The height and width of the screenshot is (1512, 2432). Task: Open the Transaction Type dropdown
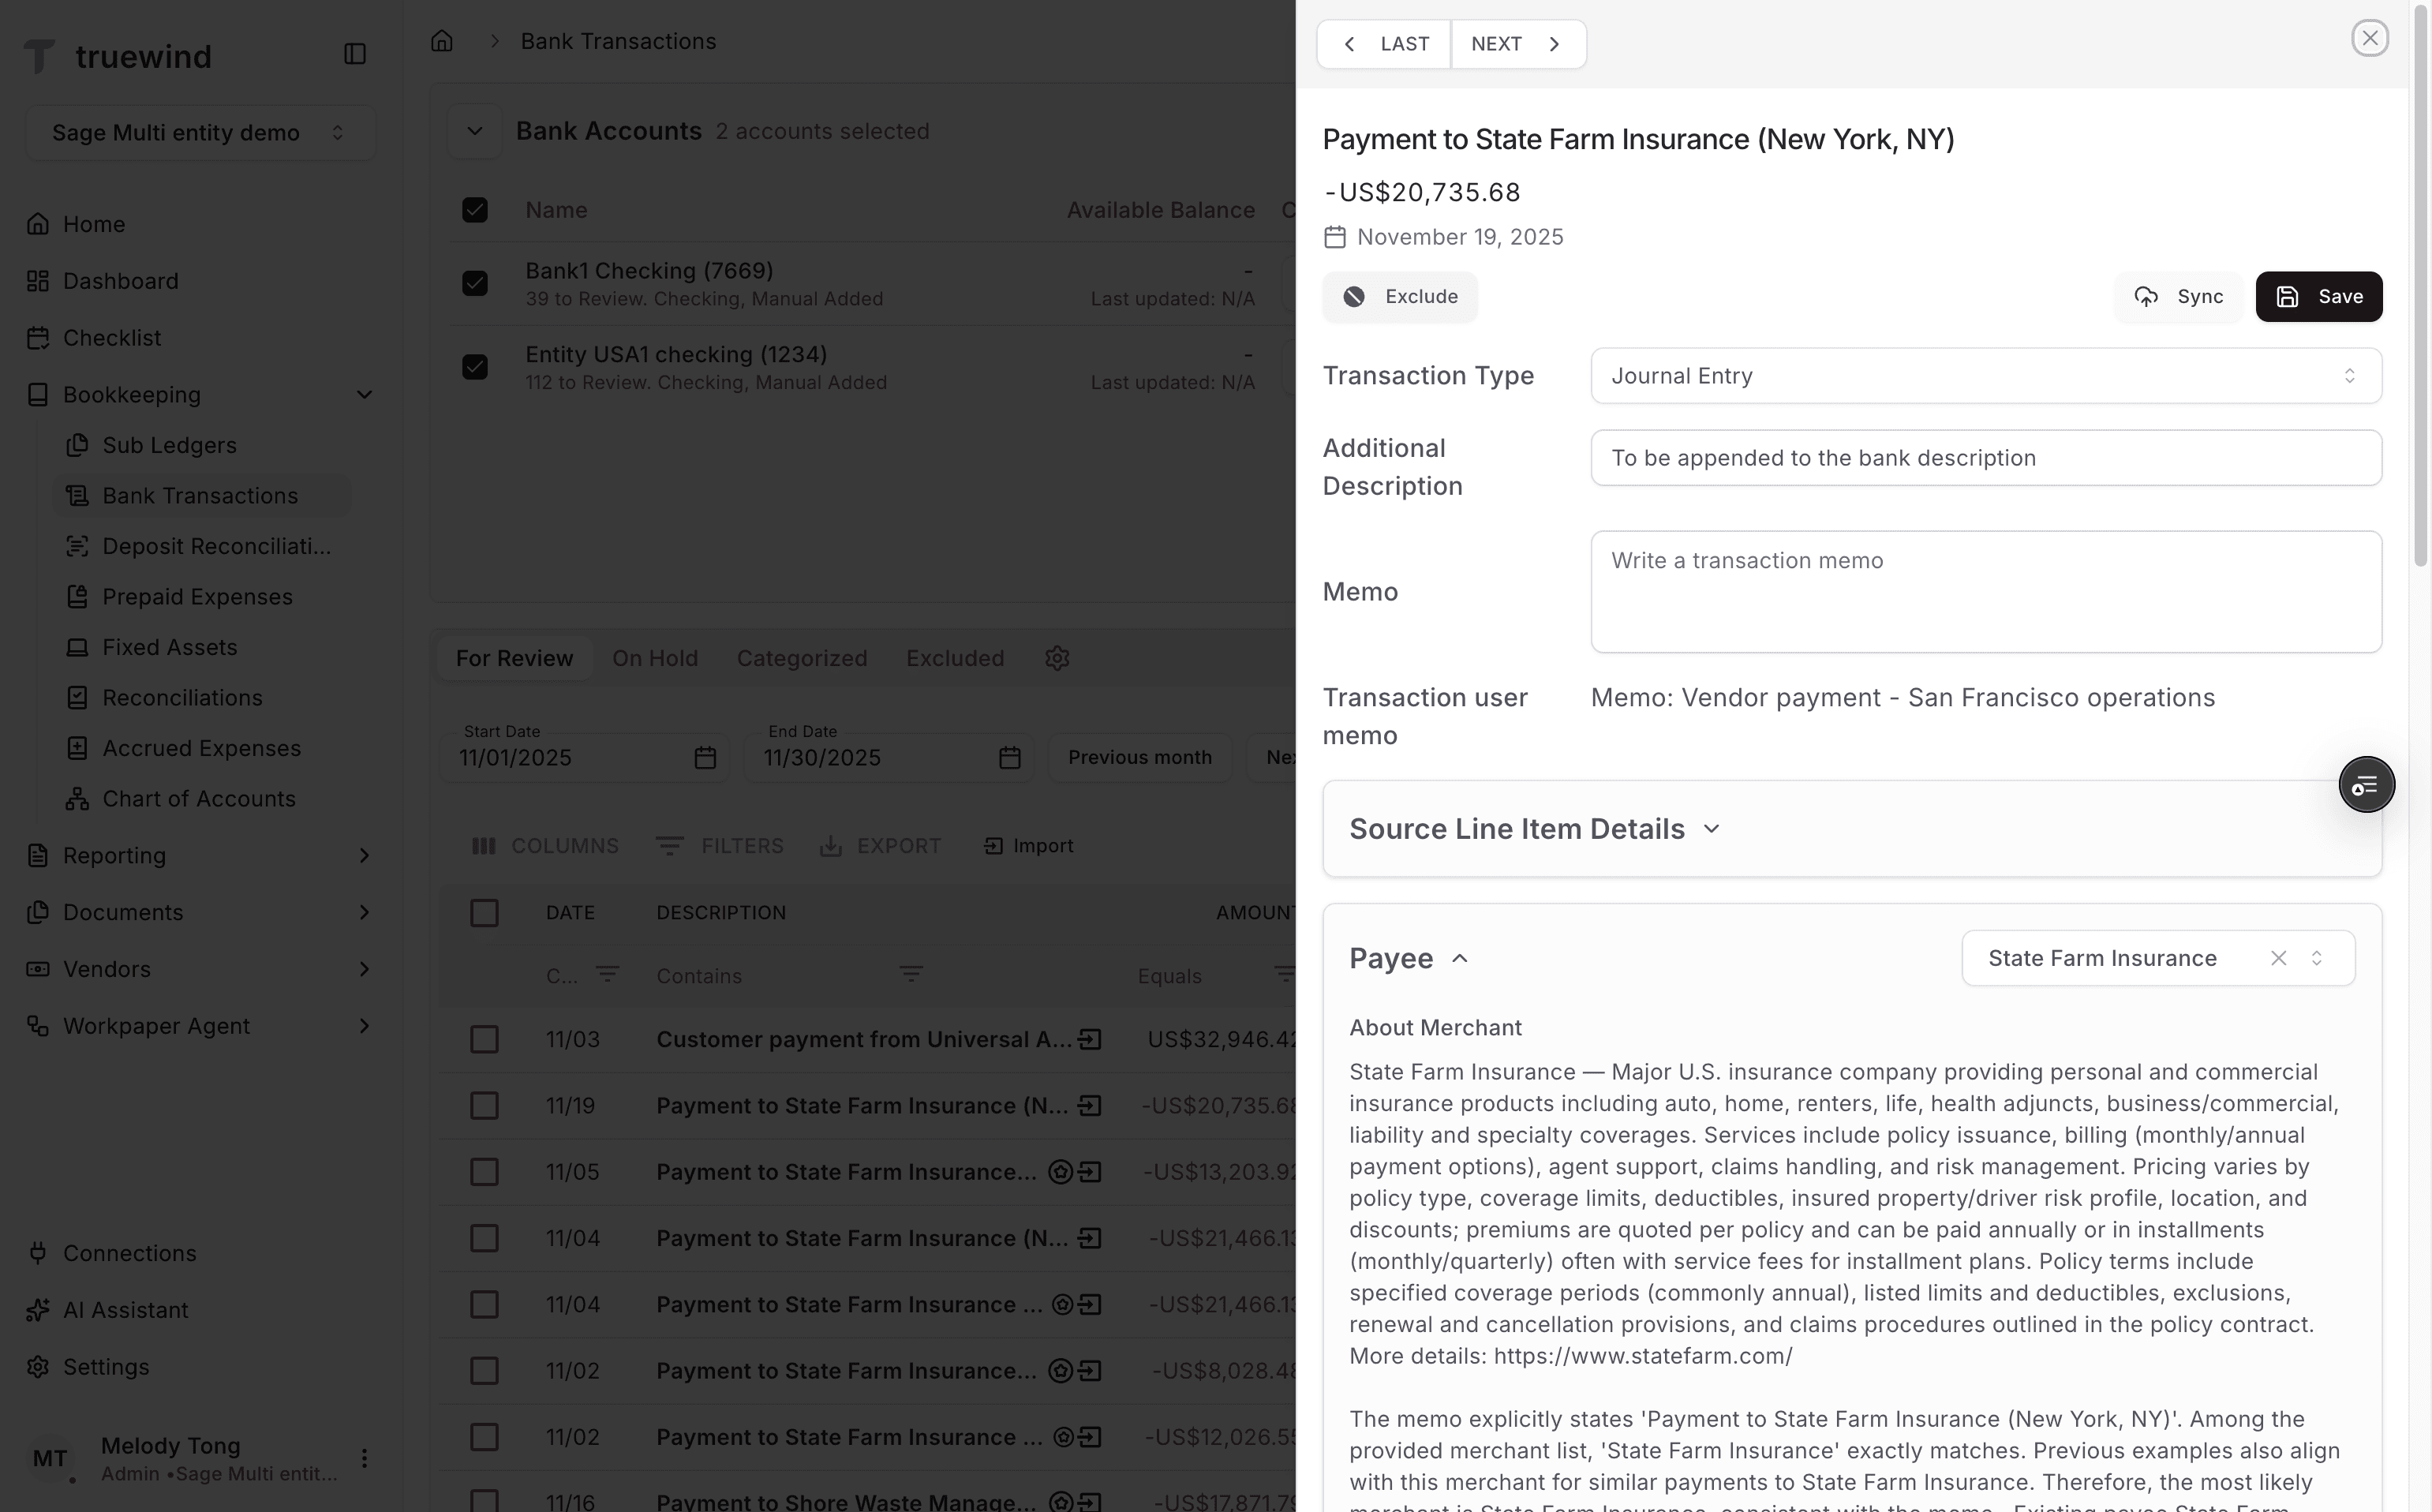pyautogui.click(x=1985, y=376)
